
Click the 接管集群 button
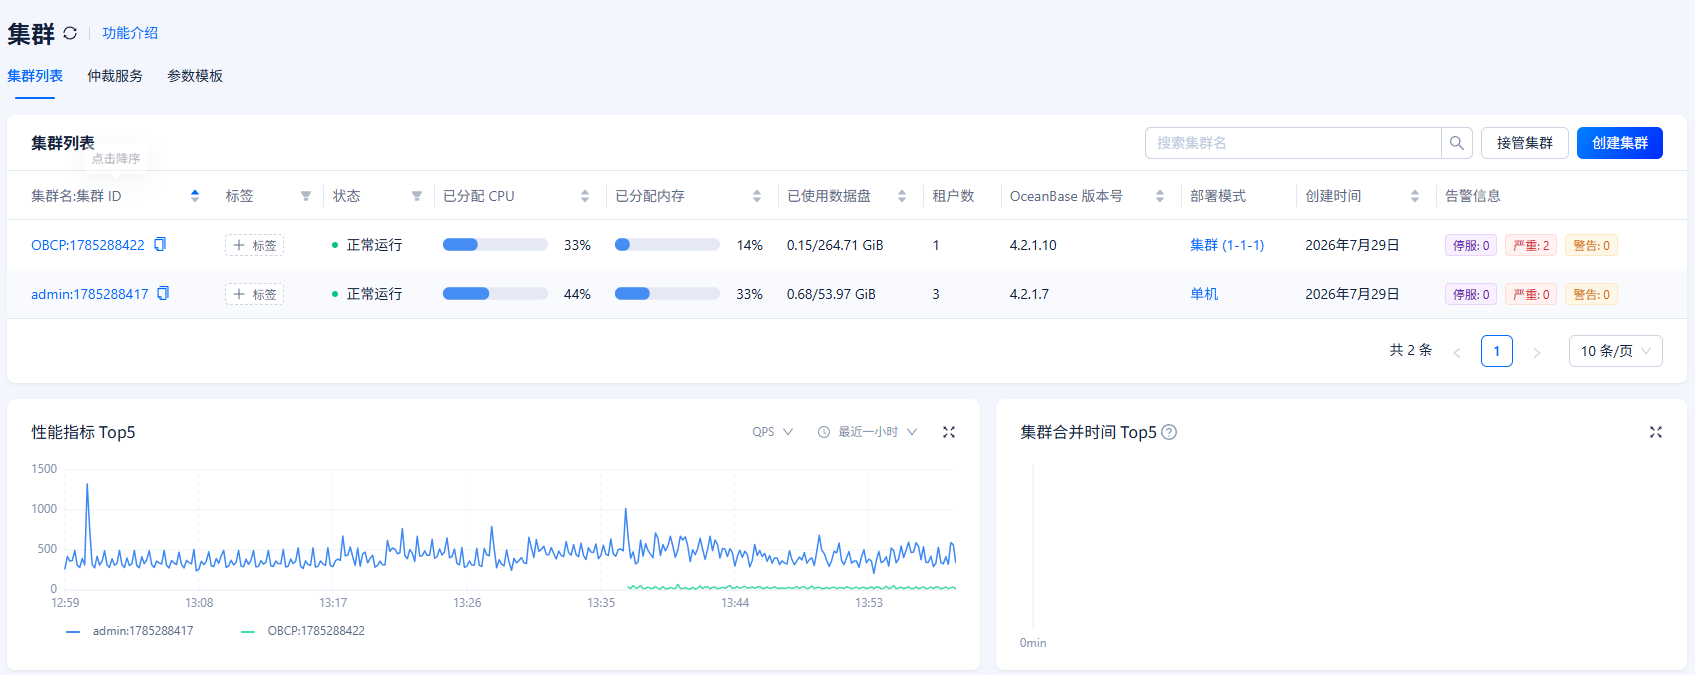coord(1525,143)
